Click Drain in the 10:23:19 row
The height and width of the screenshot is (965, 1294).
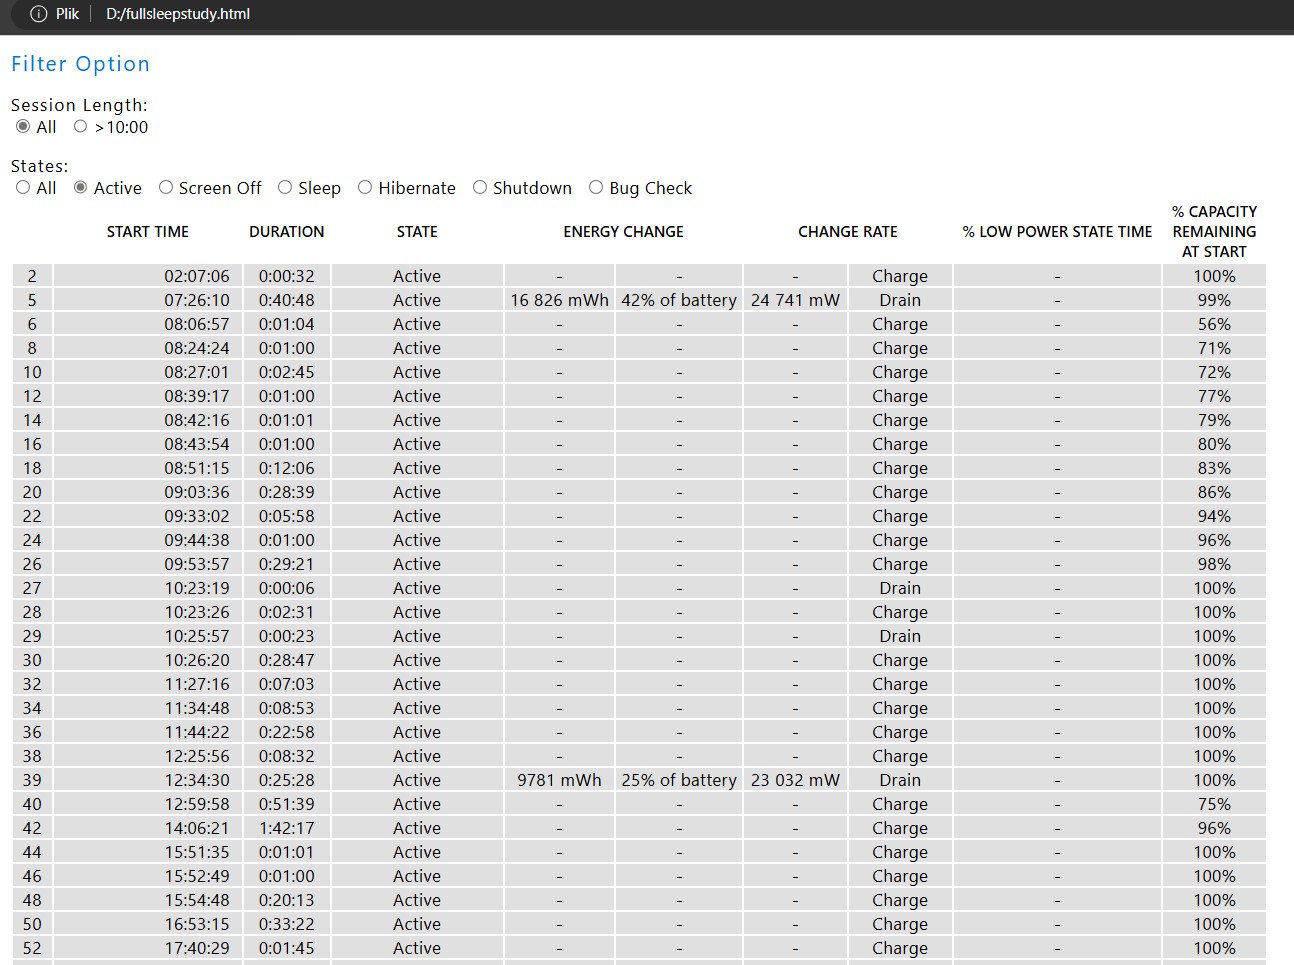point(900,588)
